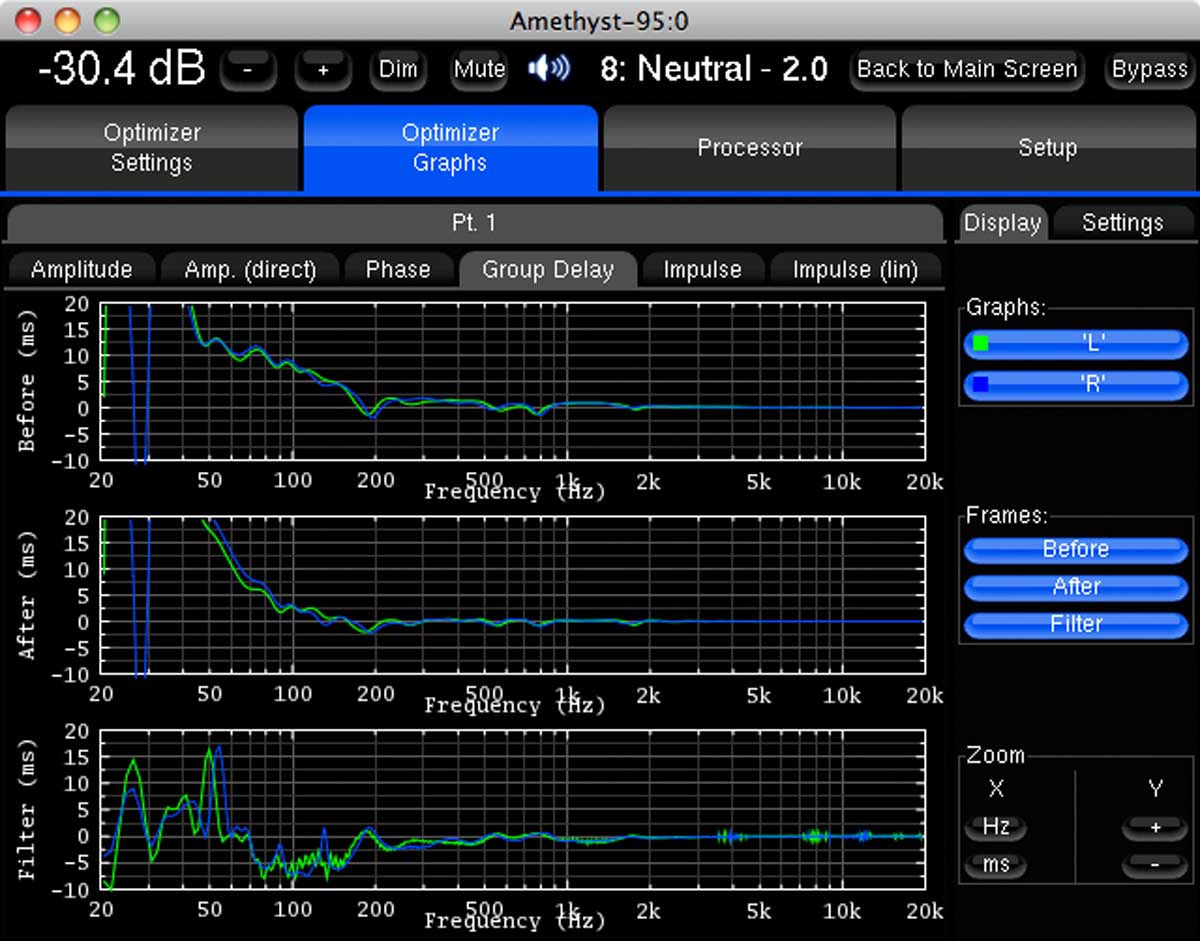Open the Processor tab
The image size is (1200, 941).
[x=750, y=148]
